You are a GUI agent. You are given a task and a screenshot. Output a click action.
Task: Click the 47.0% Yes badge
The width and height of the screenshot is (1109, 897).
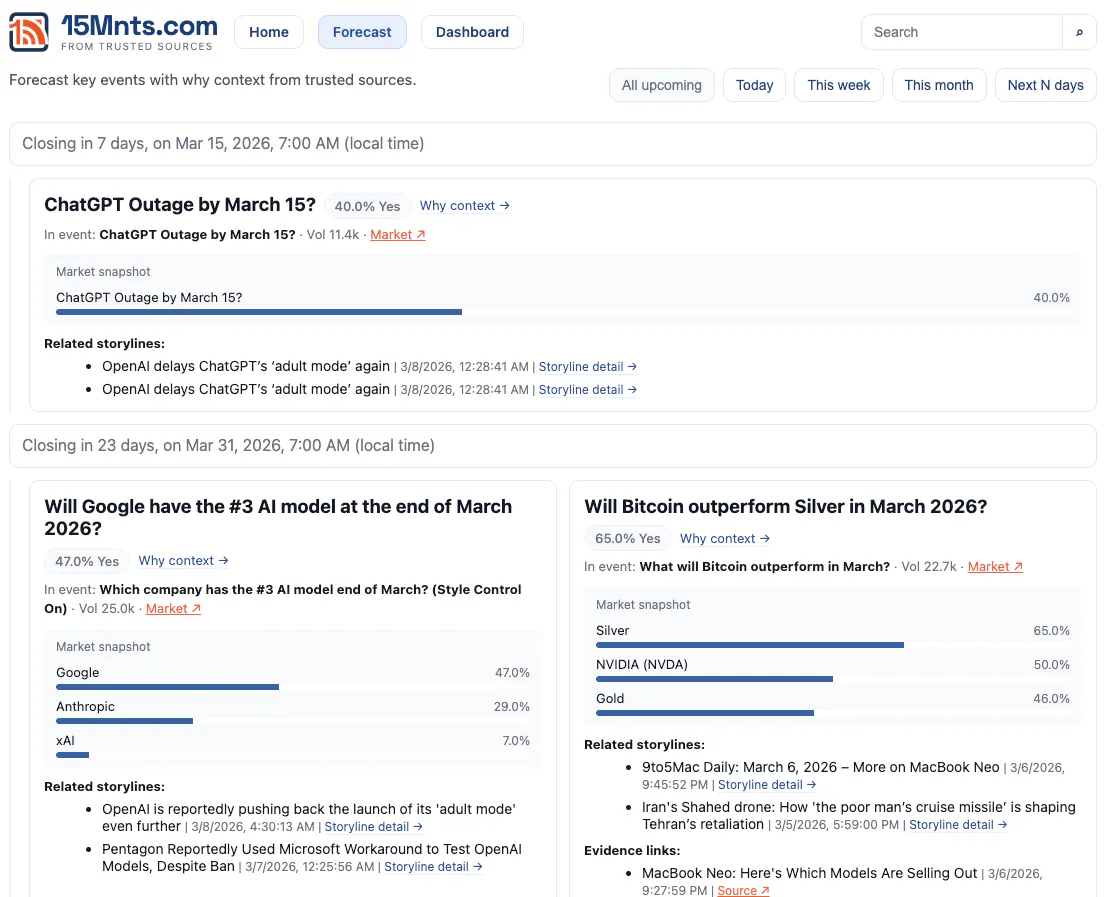(87, 562)
